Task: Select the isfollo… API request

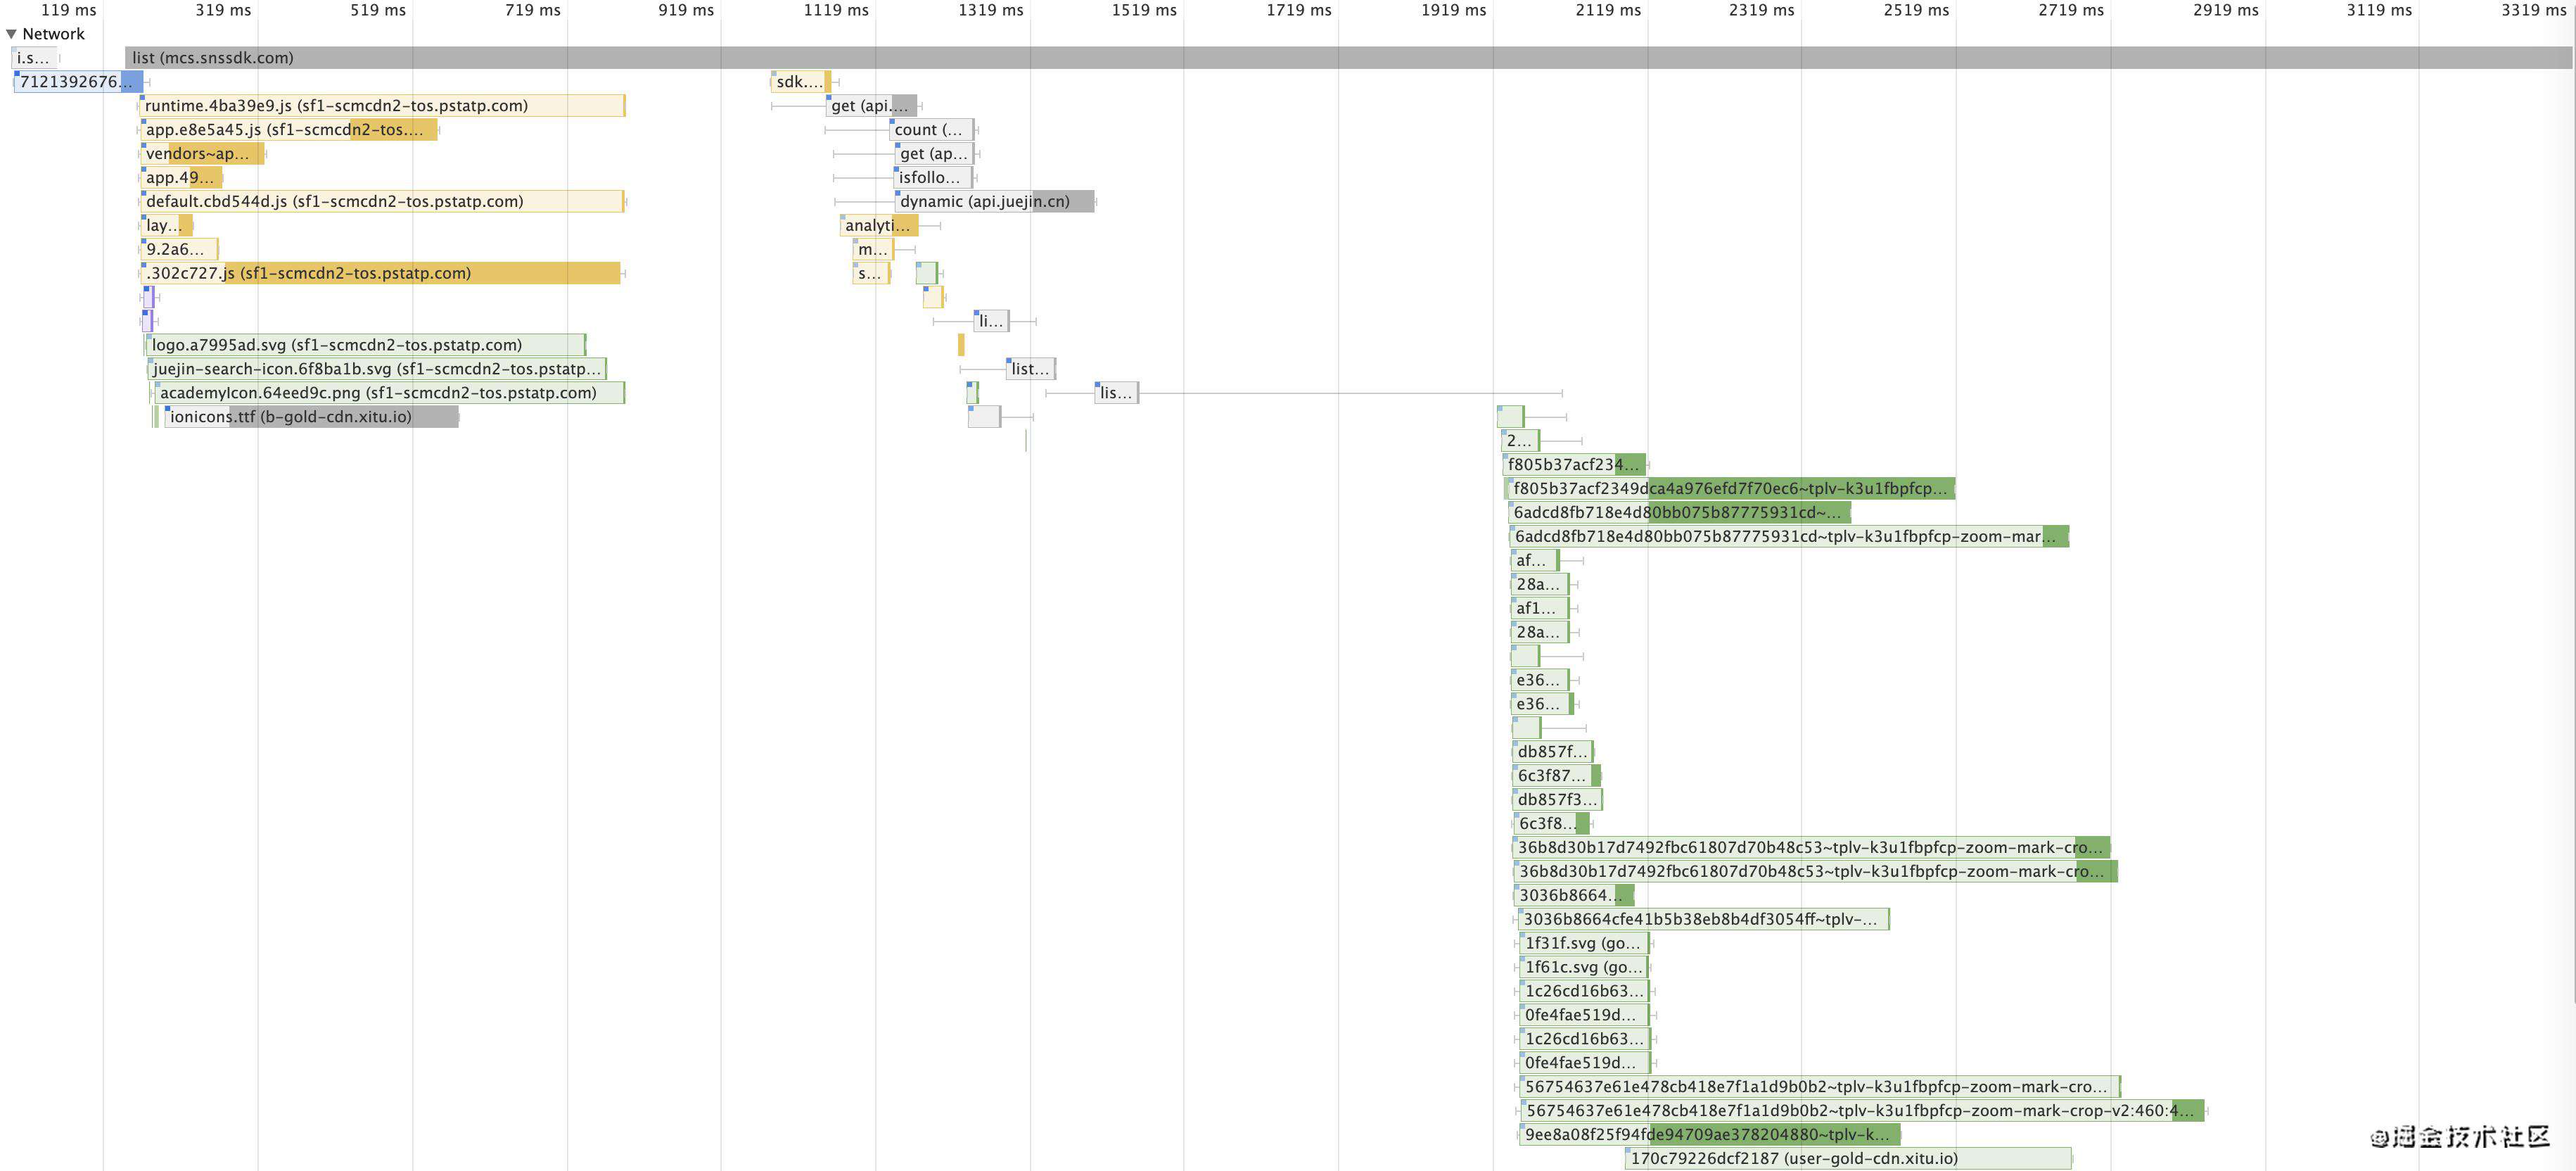Action: (x=932, y=178)
